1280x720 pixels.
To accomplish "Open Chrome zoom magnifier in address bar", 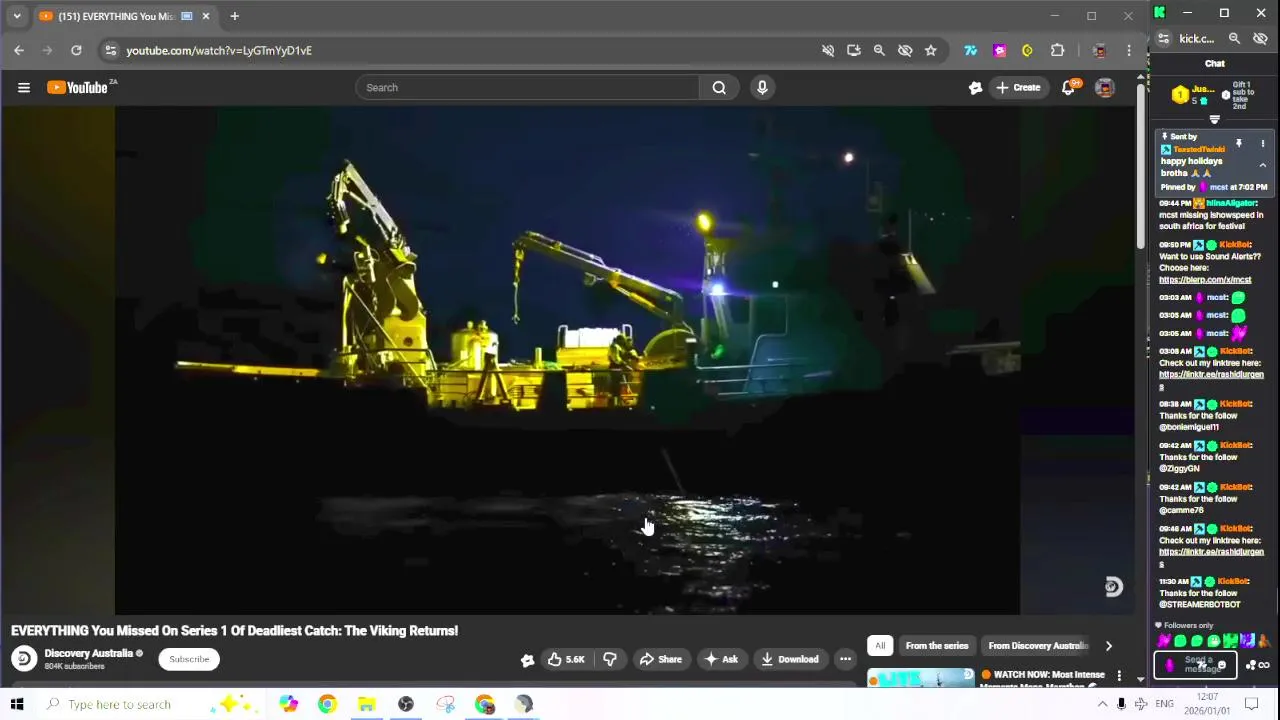I will (x=879, y=50).
